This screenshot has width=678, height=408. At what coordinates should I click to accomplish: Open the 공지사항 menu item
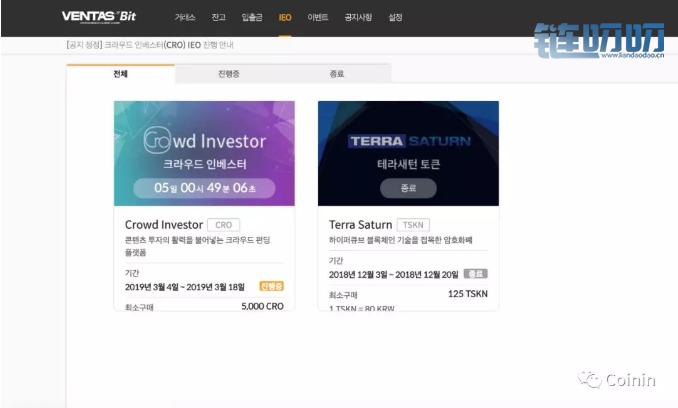click(358, 17)
